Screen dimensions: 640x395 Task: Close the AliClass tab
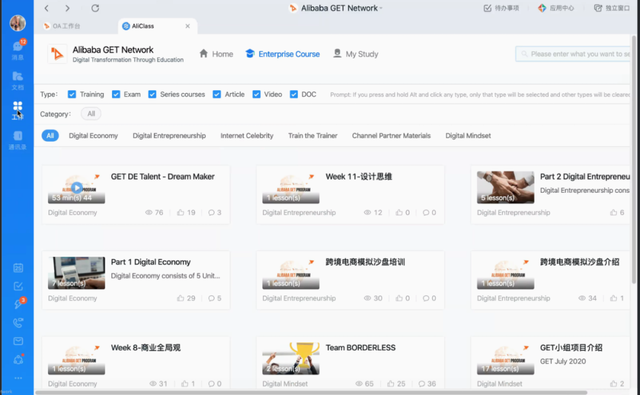click(188, 26)
